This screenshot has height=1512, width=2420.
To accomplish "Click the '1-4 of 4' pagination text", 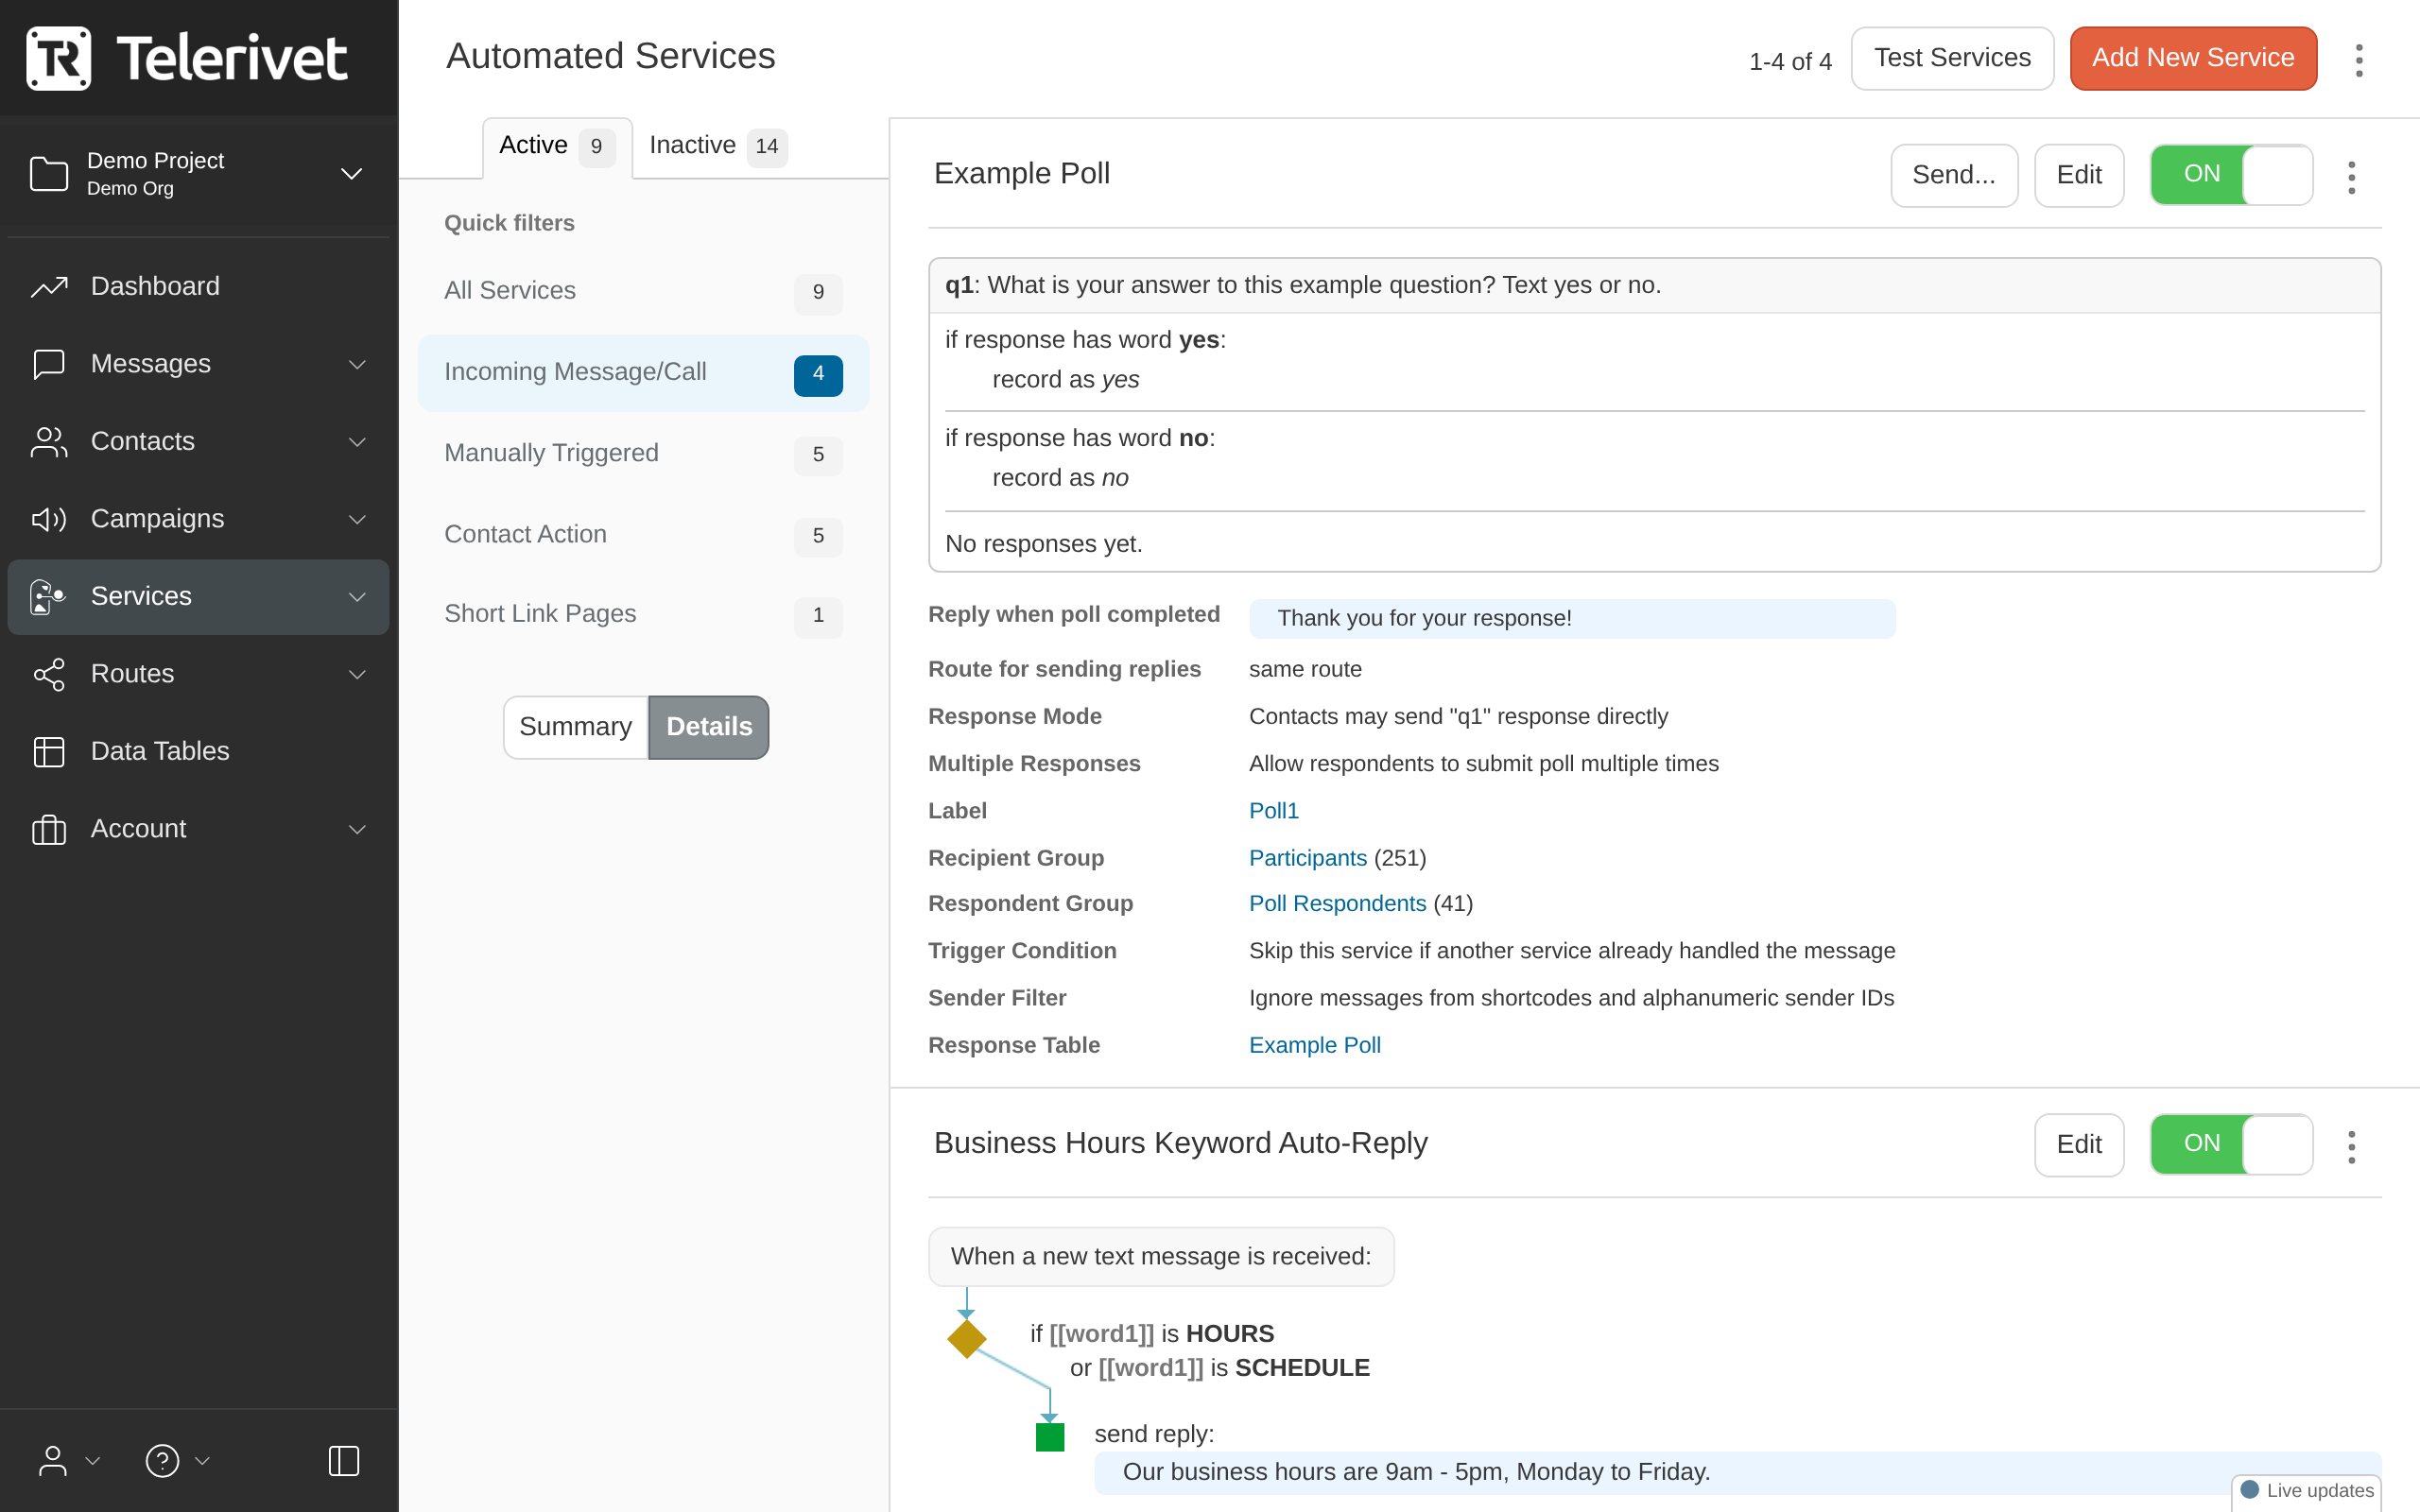I will pyautogui.click(x=1790, y=62).
